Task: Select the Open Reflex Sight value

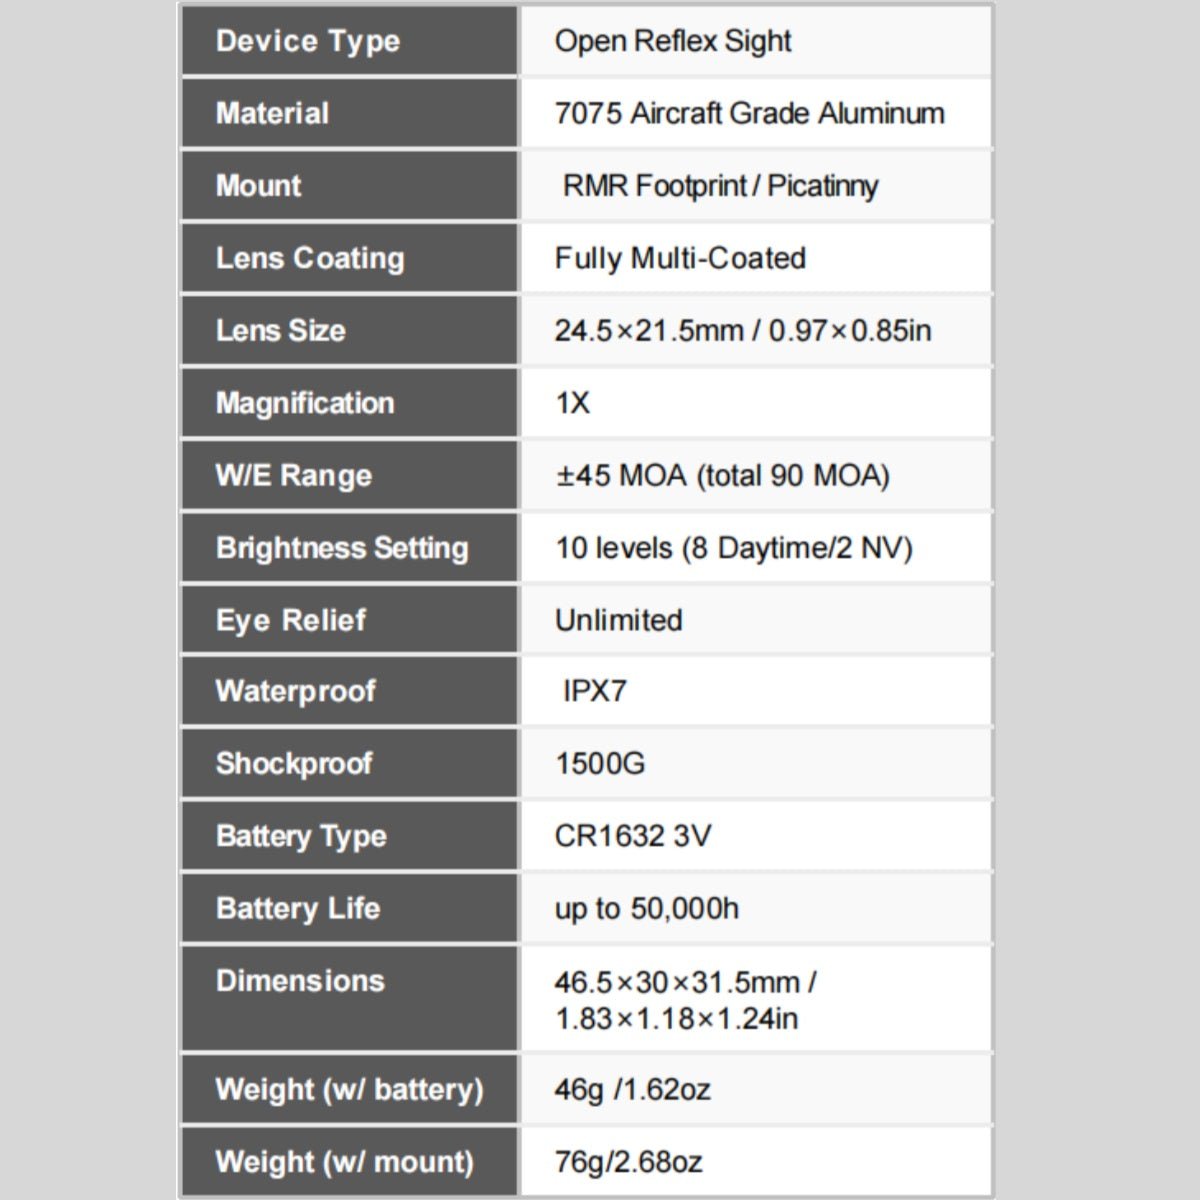Action: point(672,41)
